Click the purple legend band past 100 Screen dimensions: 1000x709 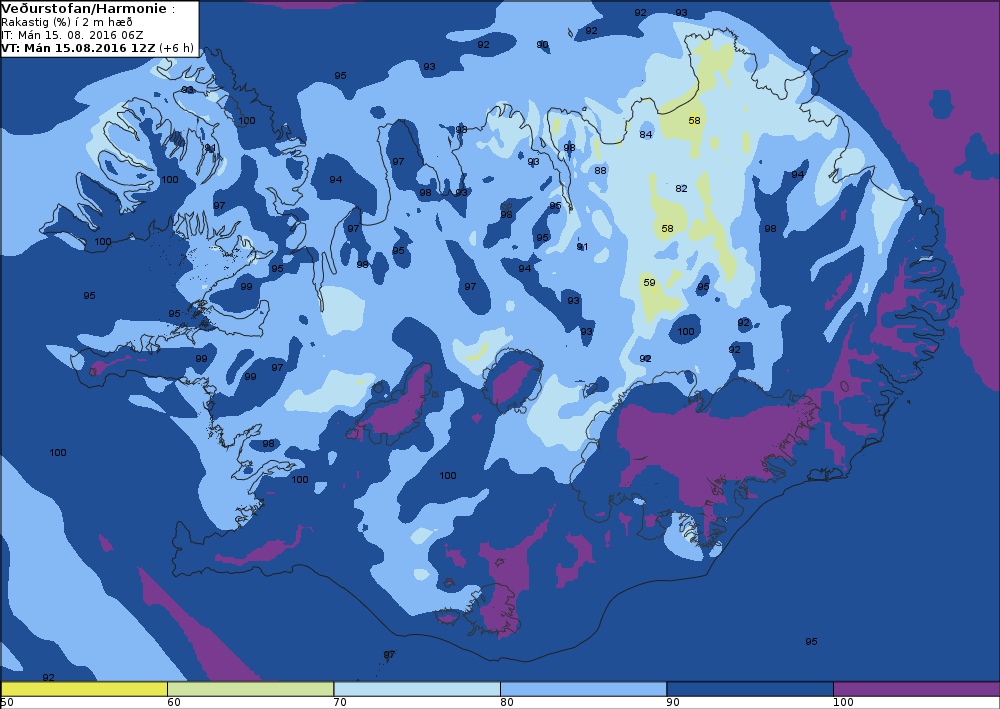(916, 689)
